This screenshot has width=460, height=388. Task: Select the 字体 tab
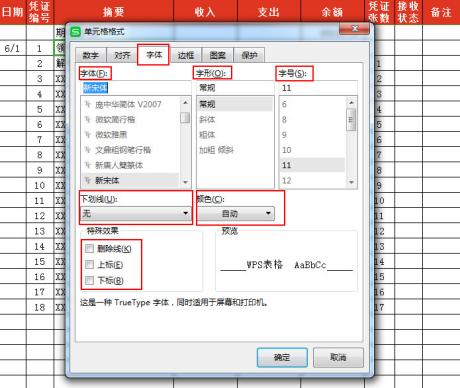point(154,55)
